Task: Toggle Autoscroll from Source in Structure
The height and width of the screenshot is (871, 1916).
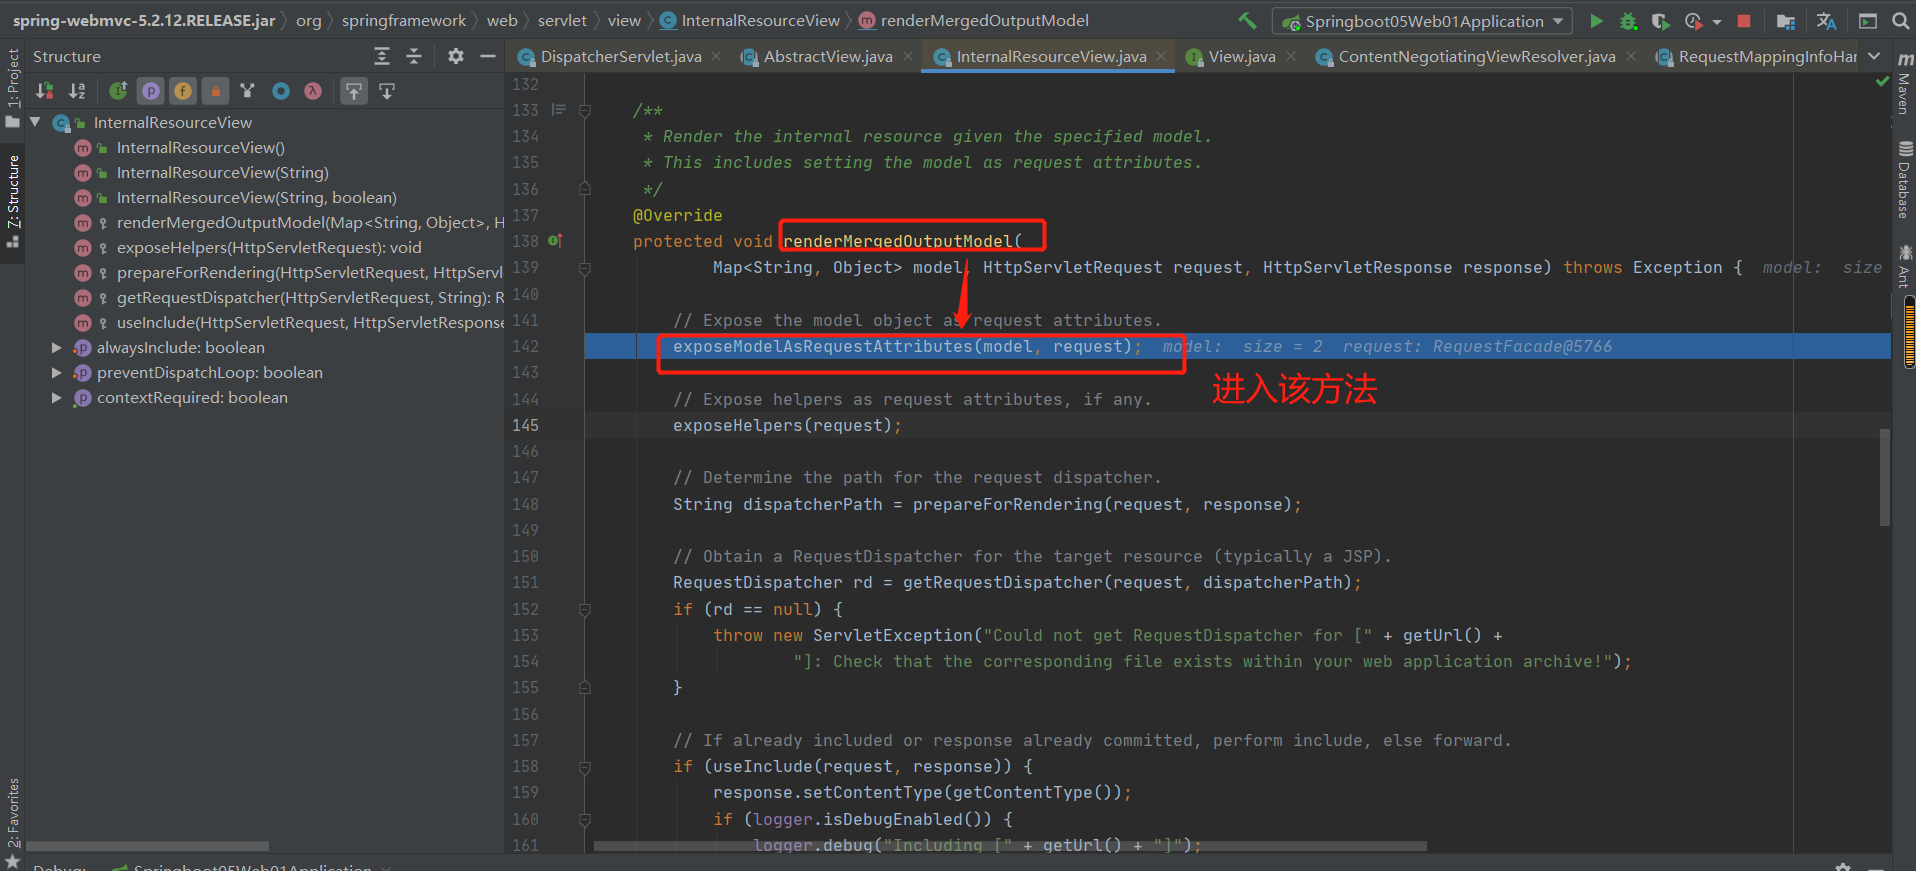Action: coord(387,91)
